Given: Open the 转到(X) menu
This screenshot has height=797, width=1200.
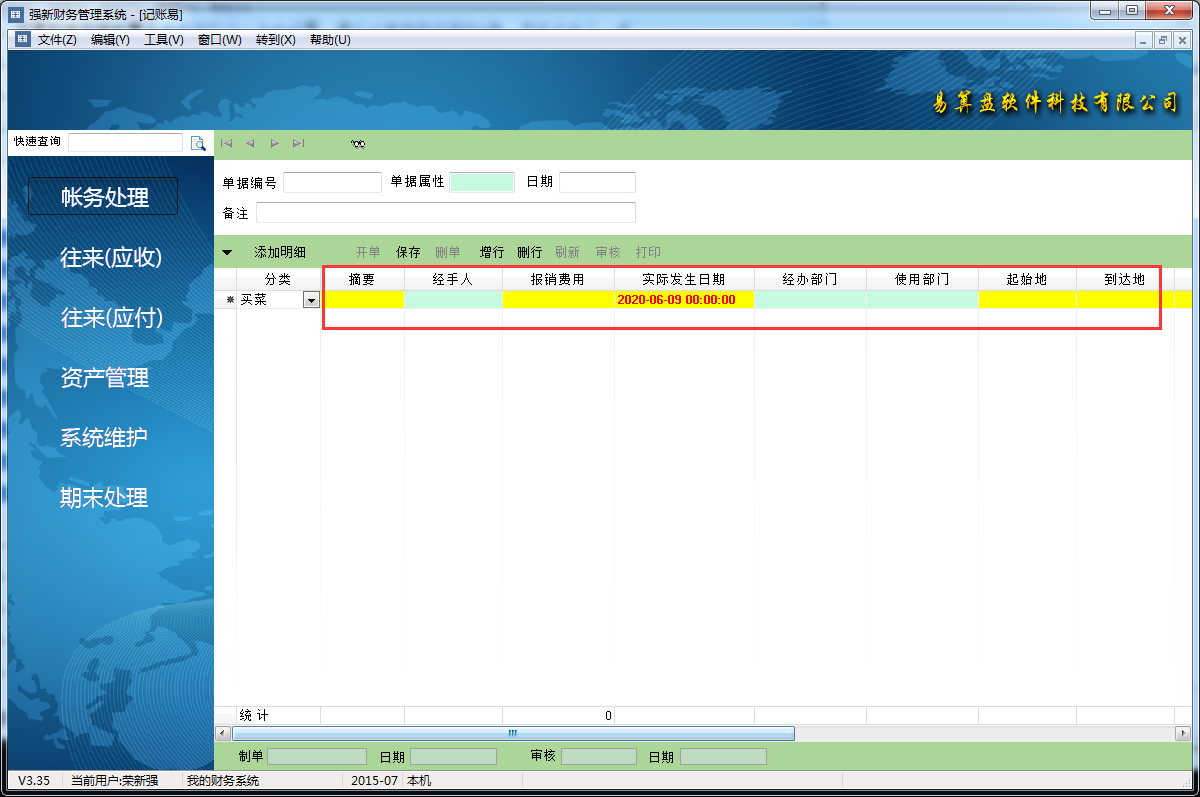Looking at the screenshot, I should [x=275, y=40].
